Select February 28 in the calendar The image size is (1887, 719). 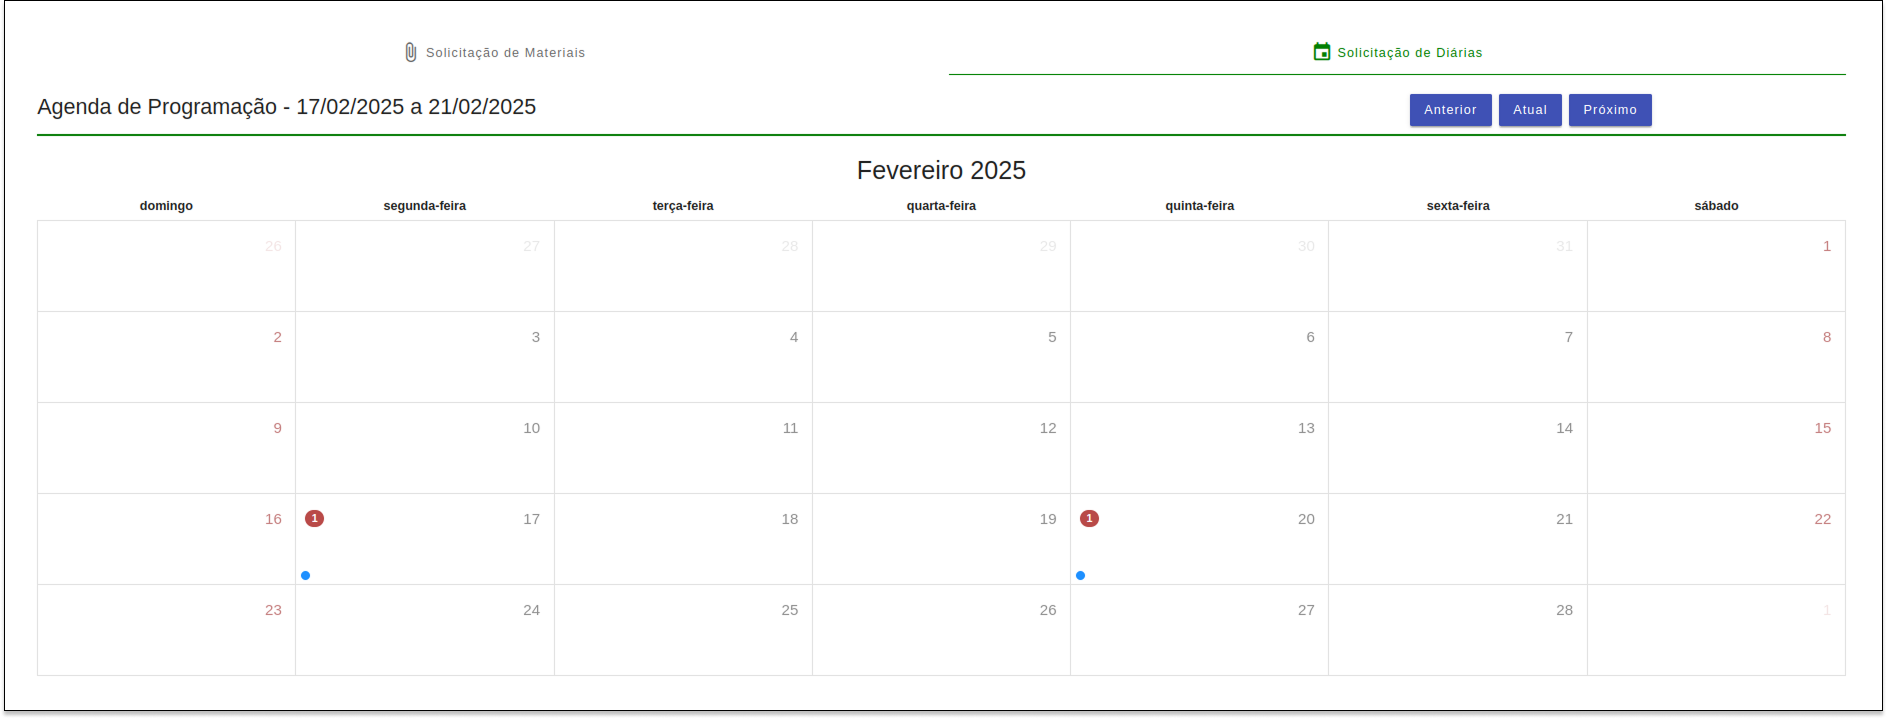1457,630
